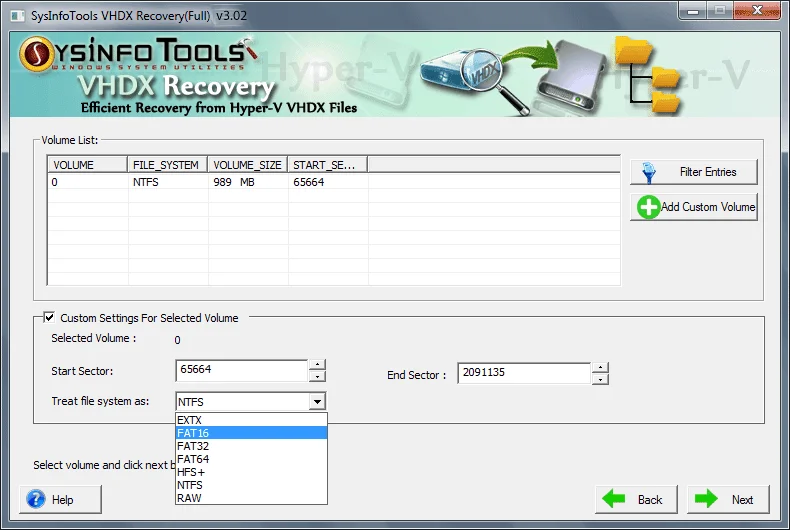This screenshot has width=790, height=530.
Task: Decrease the Start Sector value with down arrow
Action: click(317, 376)
